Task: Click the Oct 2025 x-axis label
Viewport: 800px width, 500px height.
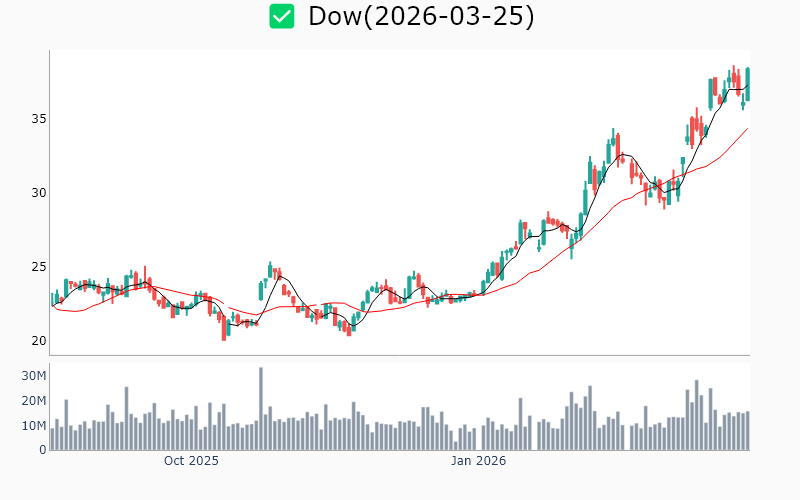Action: (x=191, y=461)
